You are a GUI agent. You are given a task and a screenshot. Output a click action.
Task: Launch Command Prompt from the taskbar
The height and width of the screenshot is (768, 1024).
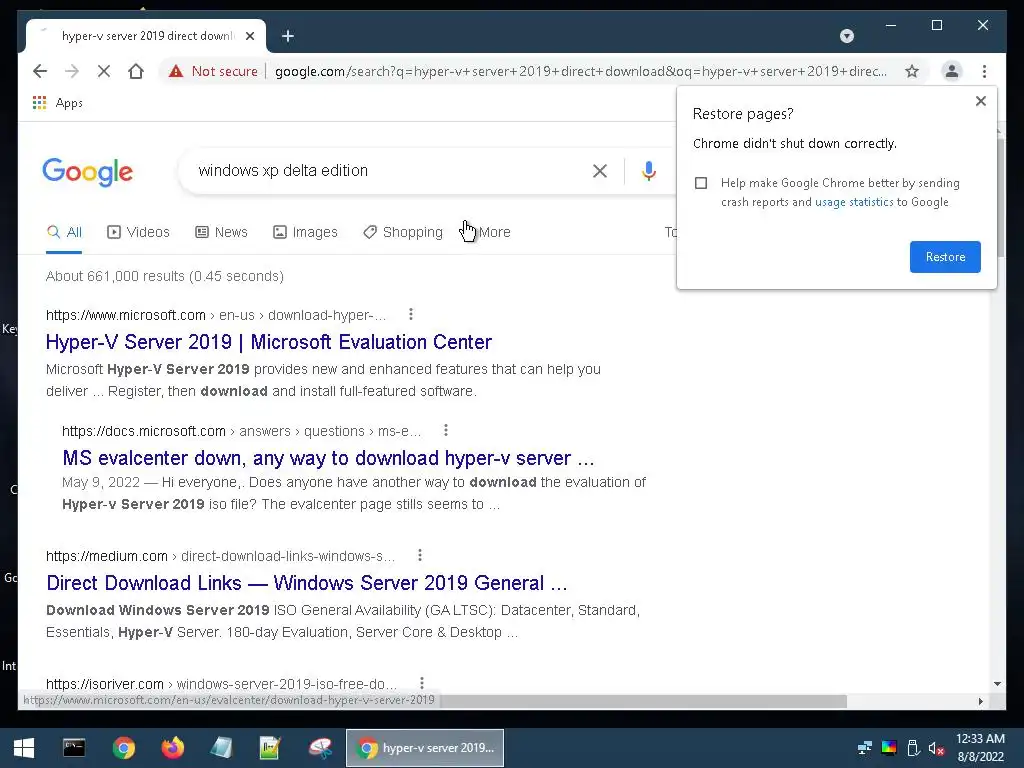(74, 748)
